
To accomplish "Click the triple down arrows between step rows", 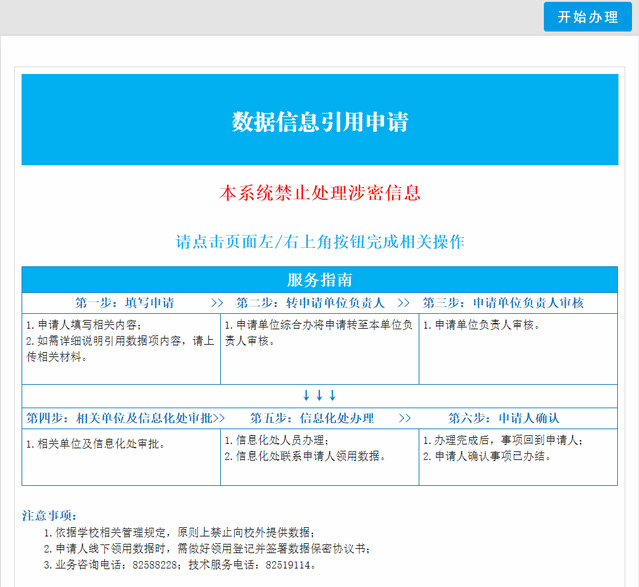I will pos(320,395).
